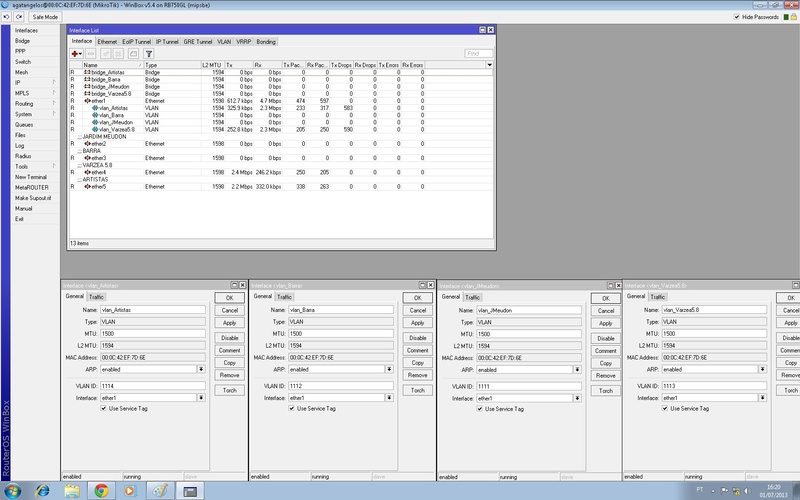Click Cancel in the vlan_JMeudon window
Viewport: 800px width, 500px height.
606,311
